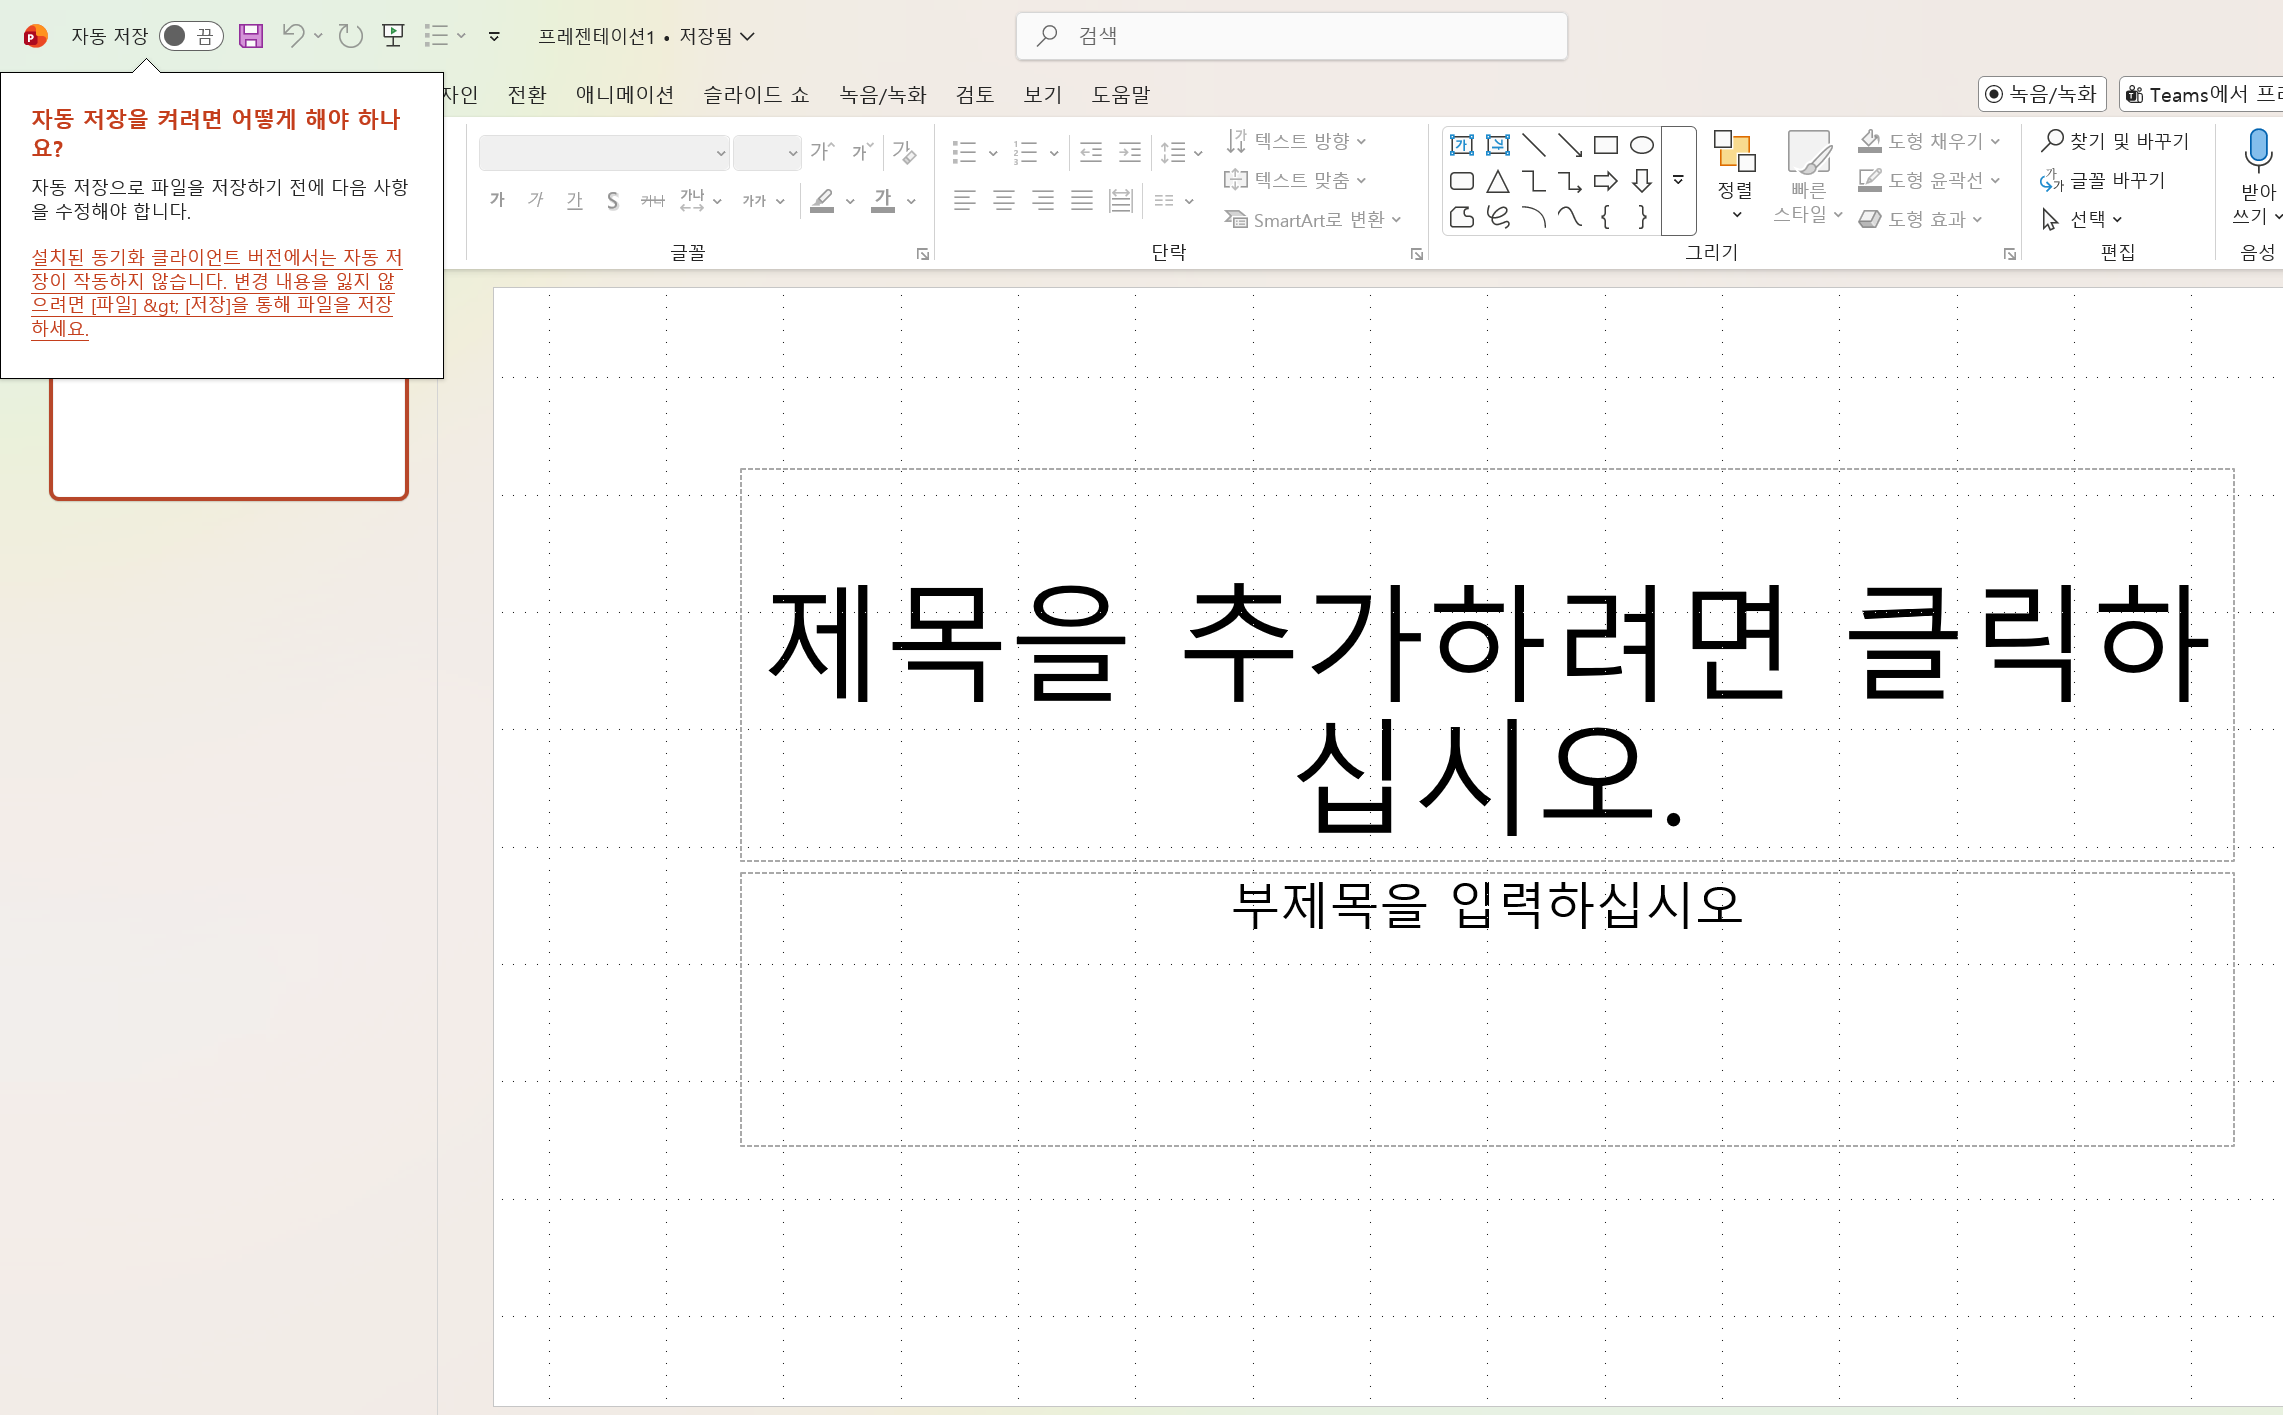Screen dimensions: 2283x1415
Task: Click 찾기 및 바꾸기
Action: [2115, 141]
